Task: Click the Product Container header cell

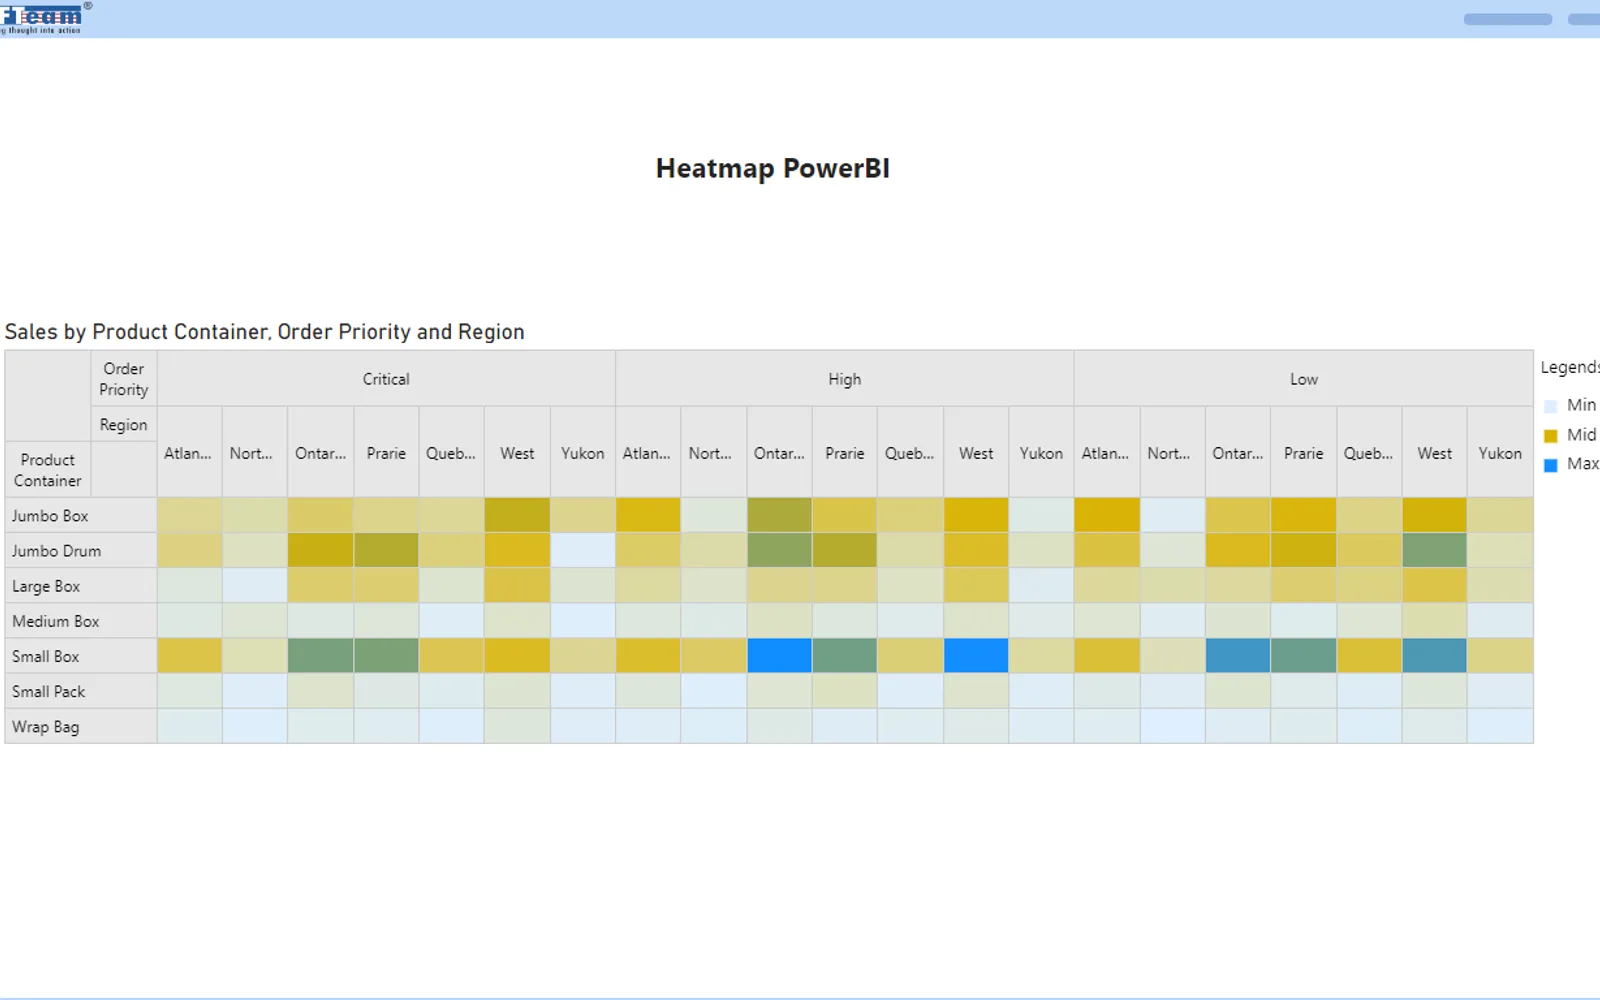Action: 48,470
